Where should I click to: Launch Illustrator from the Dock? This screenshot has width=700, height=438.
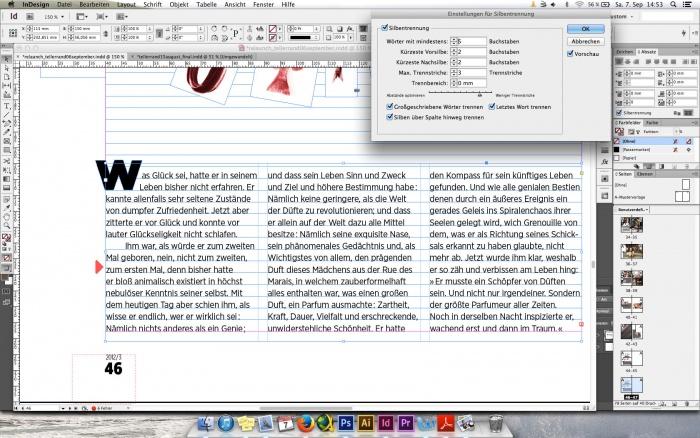pos(366,422)
